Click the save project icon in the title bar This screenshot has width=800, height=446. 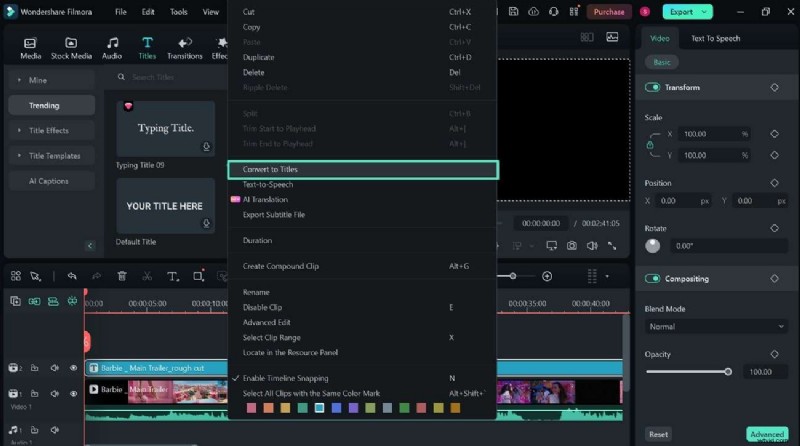click(513, 12)
